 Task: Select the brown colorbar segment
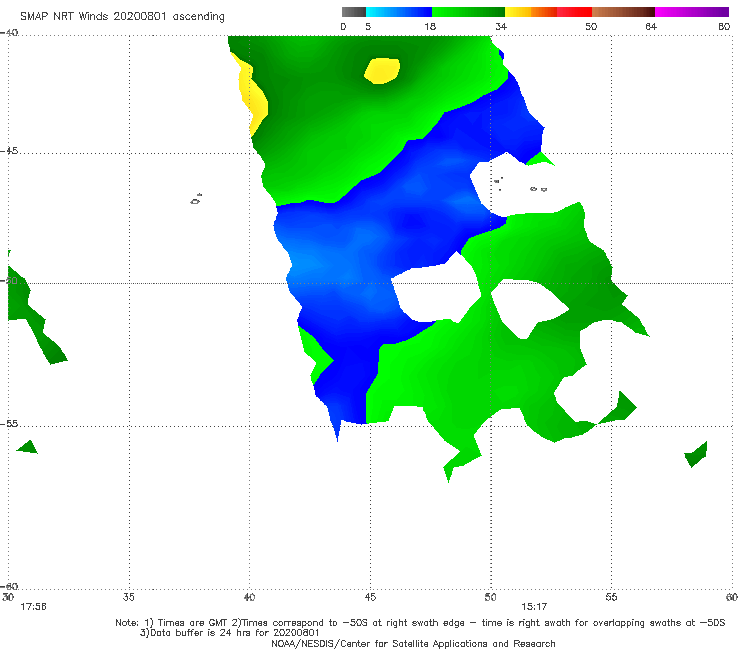point(623,12)
